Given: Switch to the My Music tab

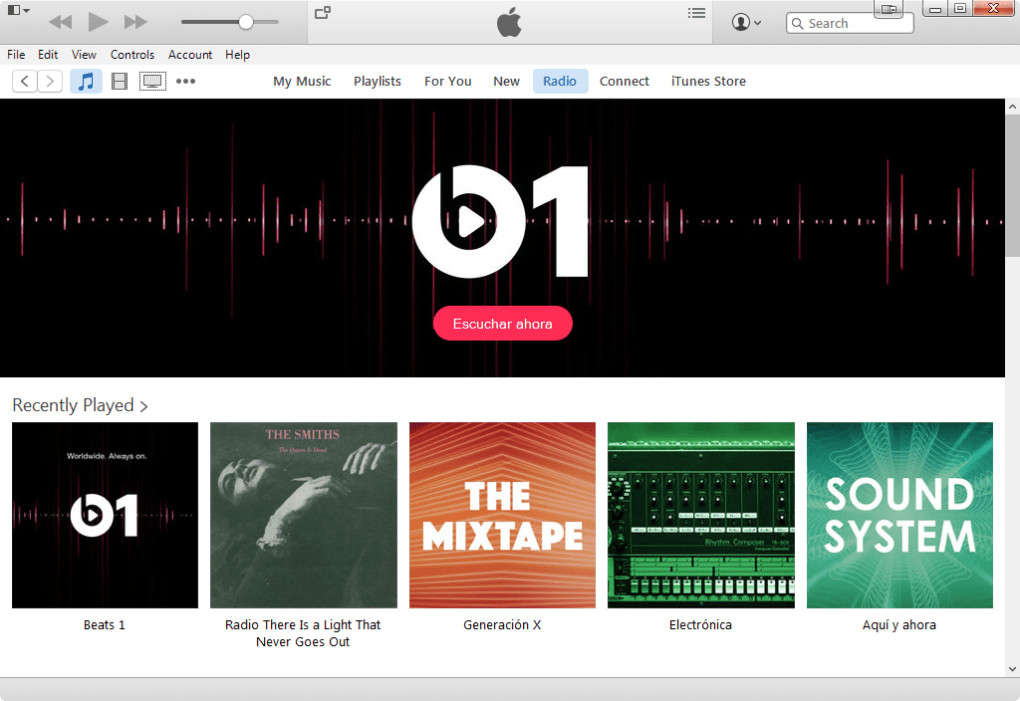Looking at the screenshot, I should click(302, 81).
